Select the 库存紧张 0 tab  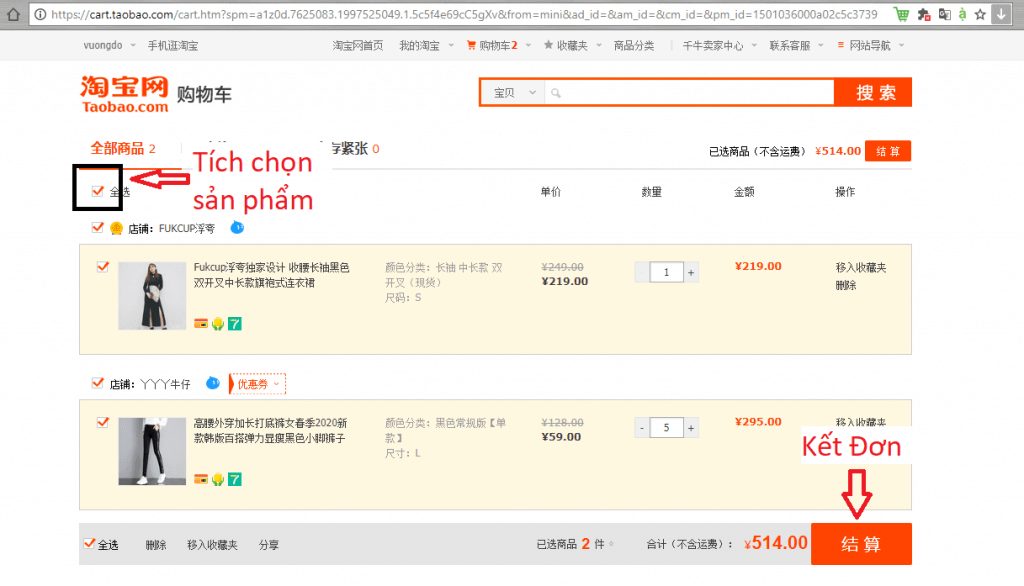click(x=355, y=148)
